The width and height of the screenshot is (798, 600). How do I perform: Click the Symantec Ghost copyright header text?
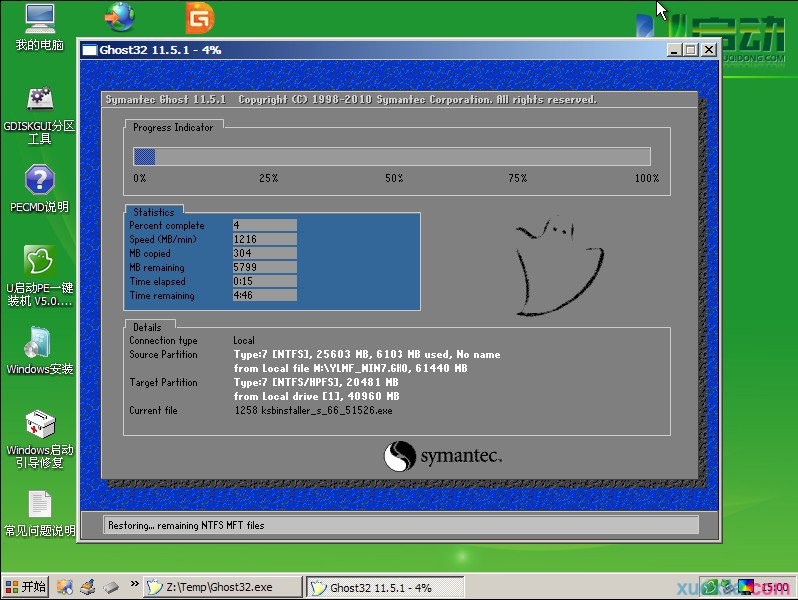point(351,100)
